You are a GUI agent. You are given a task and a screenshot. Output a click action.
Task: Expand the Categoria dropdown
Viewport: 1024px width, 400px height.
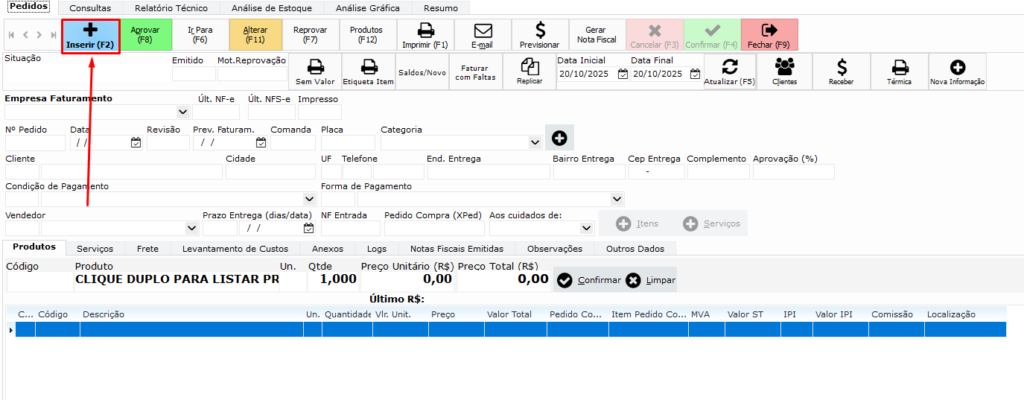pyautogui.click(x=534, y=143)
